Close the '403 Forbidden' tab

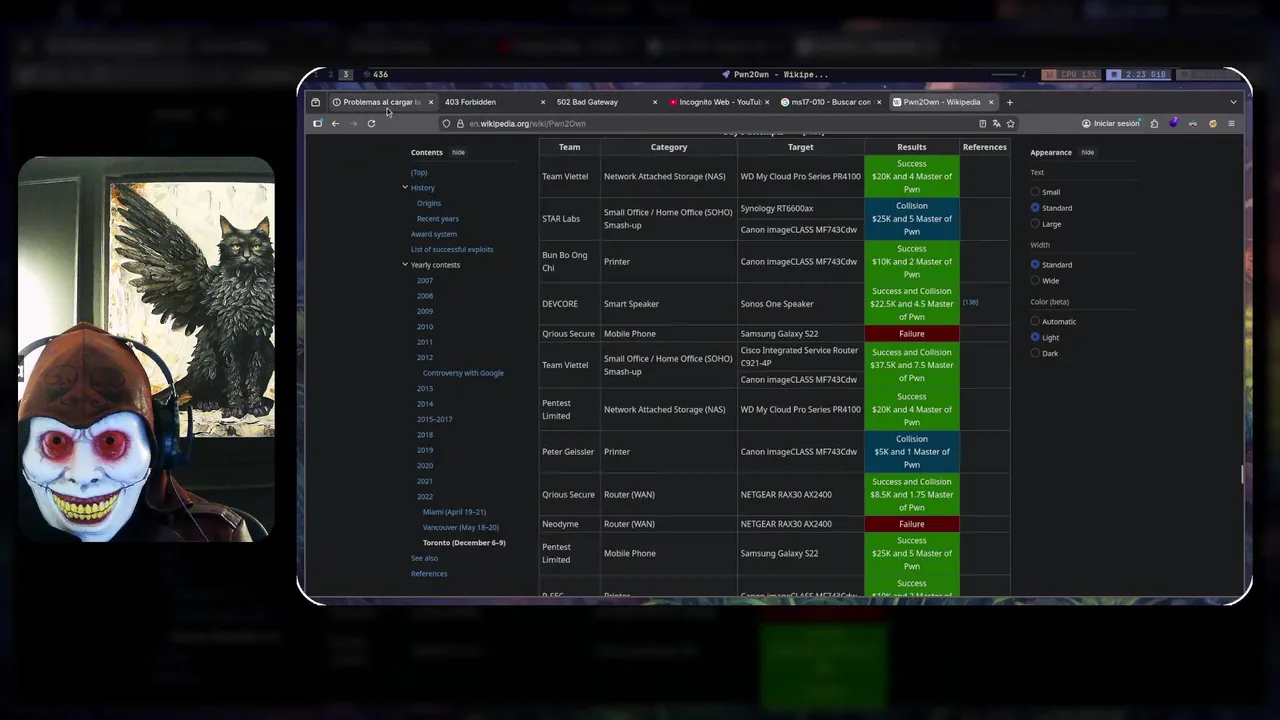point(543,102)
